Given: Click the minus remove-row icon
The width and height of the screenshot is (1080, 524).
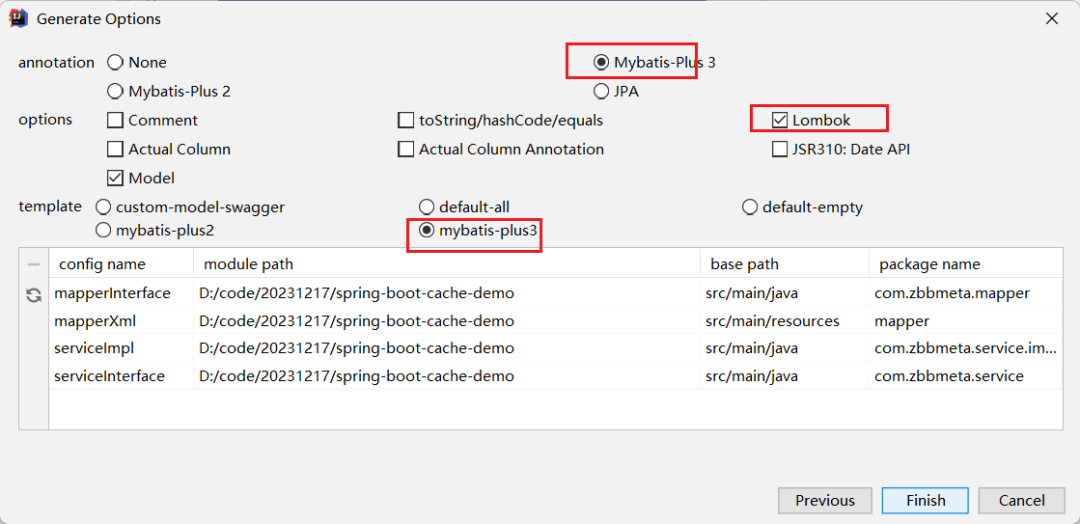Looking at the screenshot, I should (34, 265).
